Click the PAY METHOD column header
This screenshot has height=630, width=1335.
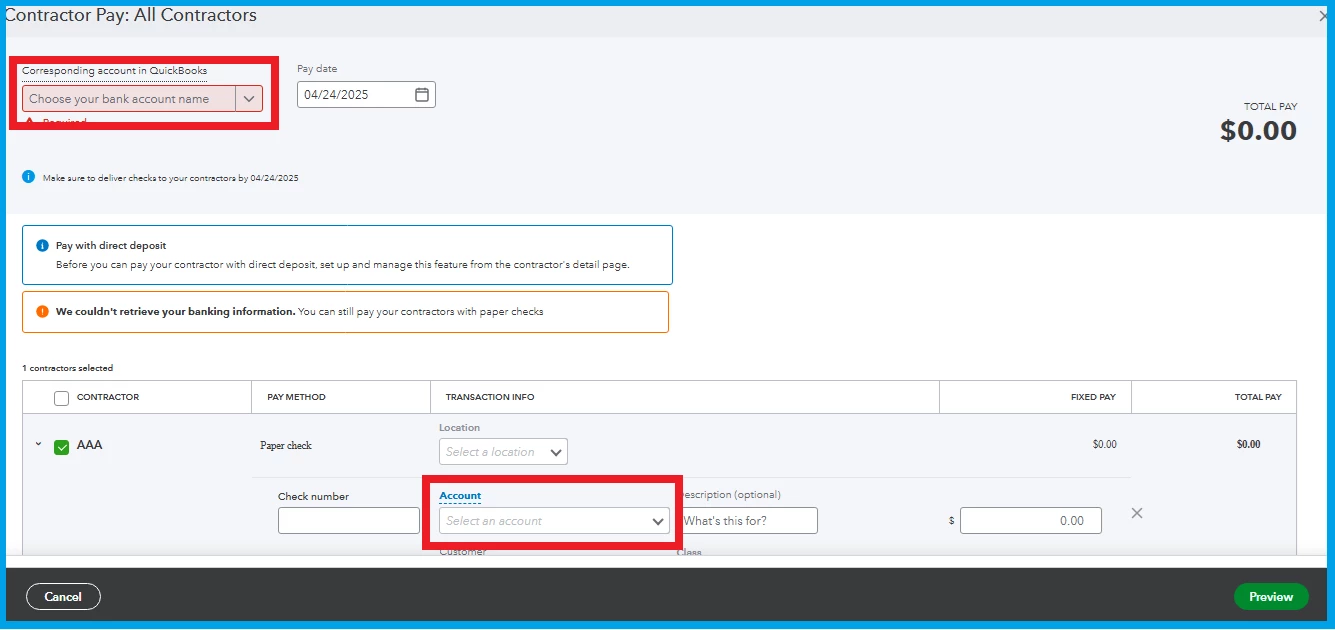[x=296, y=397]
